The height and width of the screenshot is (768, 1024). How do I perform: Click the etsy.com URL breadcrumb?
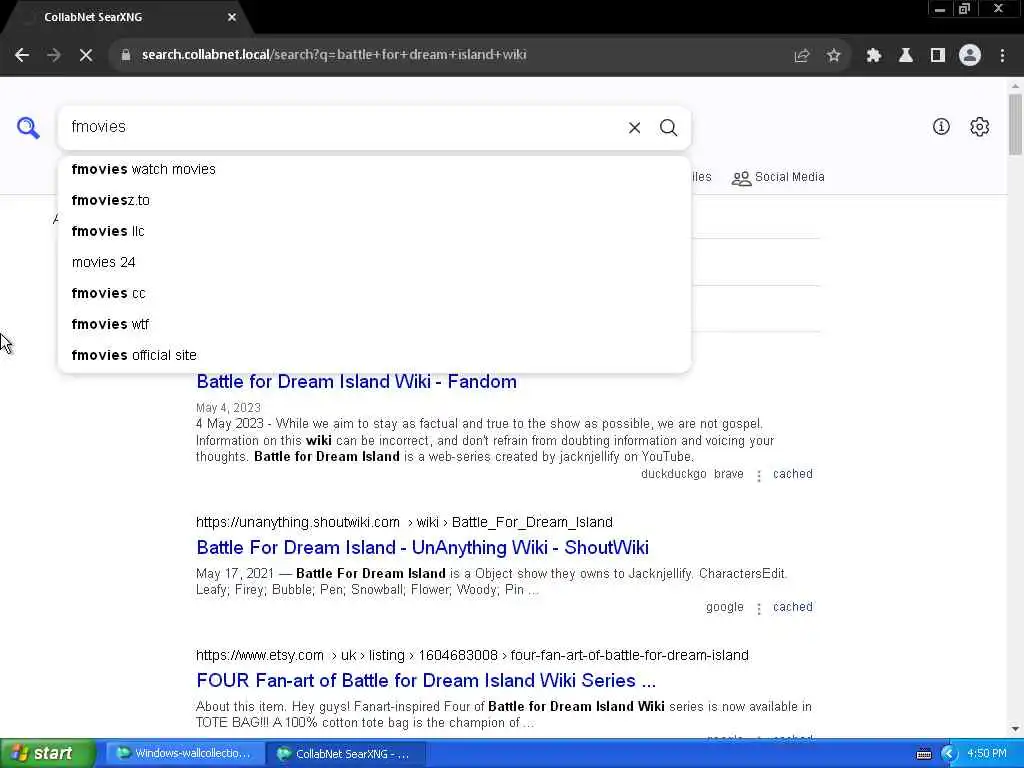click(x=472, y=655)
